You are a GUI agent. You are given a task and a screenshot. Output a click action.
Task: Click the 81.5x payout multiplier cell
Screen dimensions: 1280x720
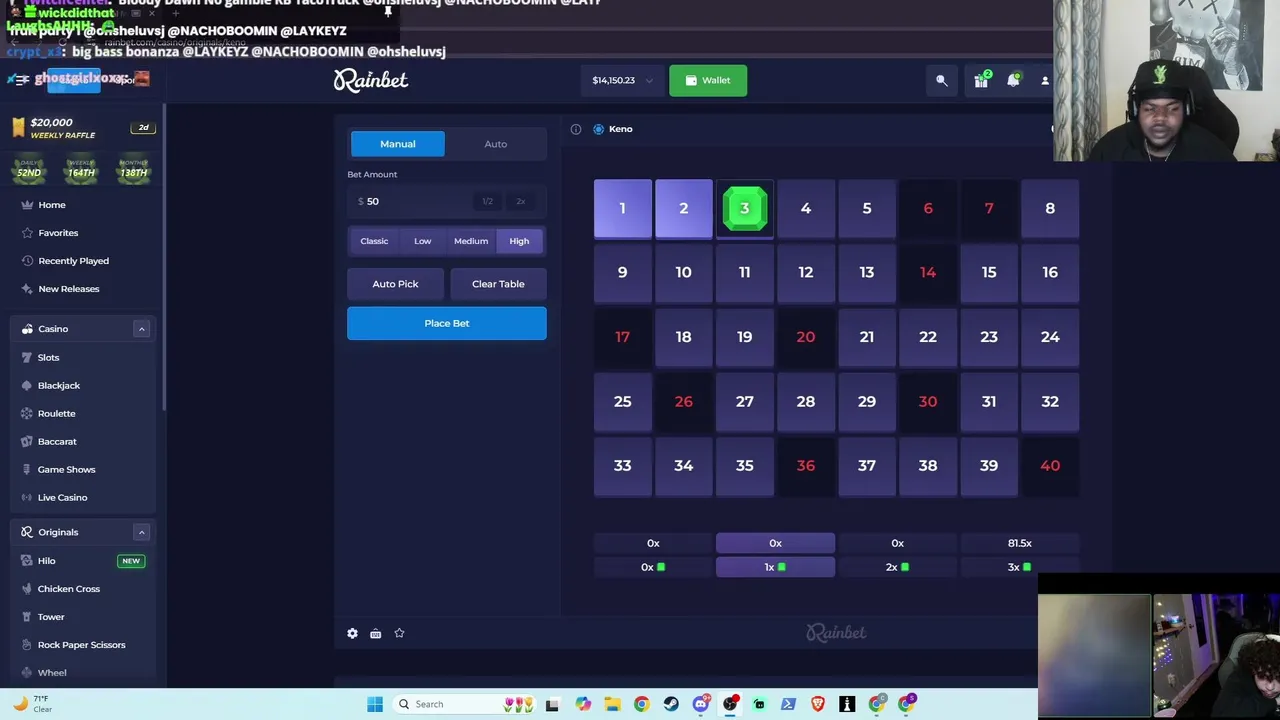click(x=1020, y=543)
